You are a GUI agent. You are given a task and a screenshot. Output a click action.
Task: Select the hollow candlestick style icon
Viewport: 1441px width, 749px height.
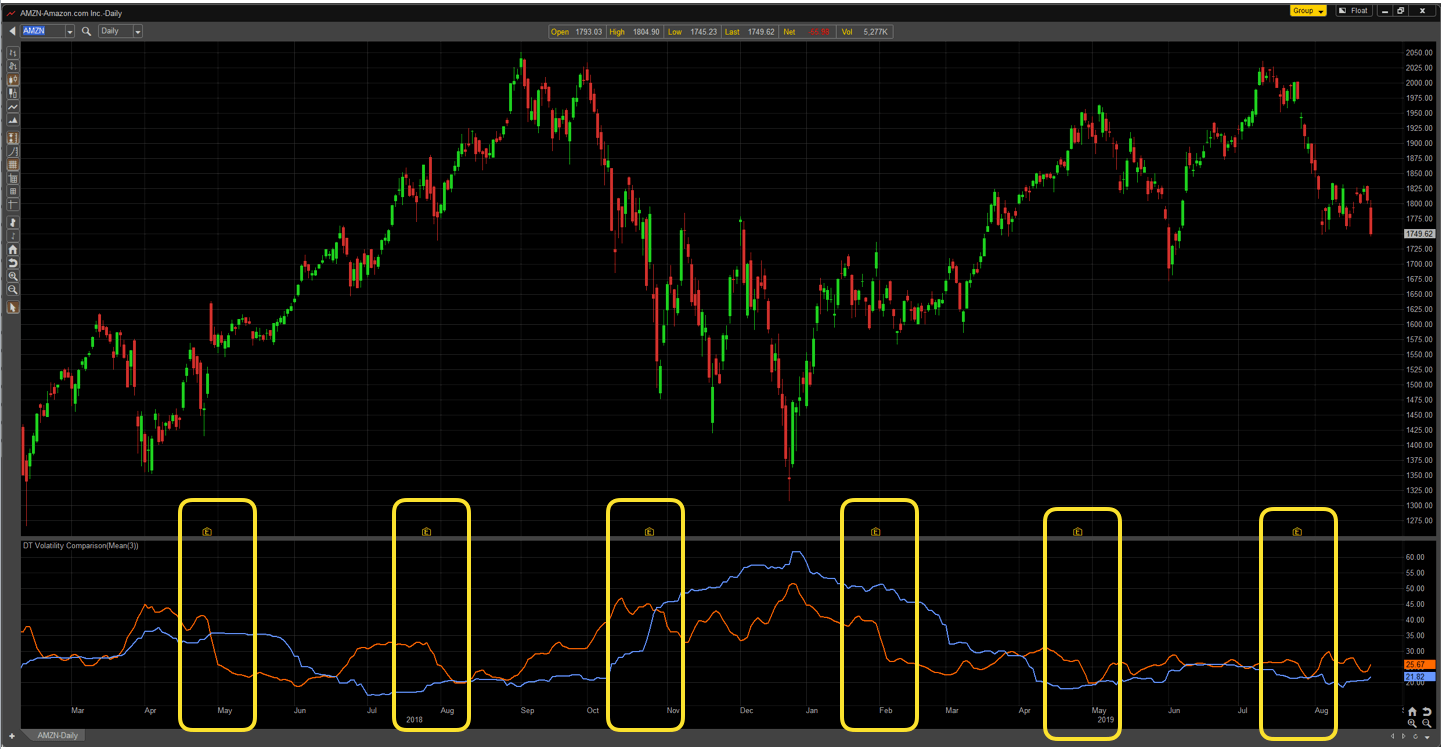pyautogui.click(x=13, y=92)
